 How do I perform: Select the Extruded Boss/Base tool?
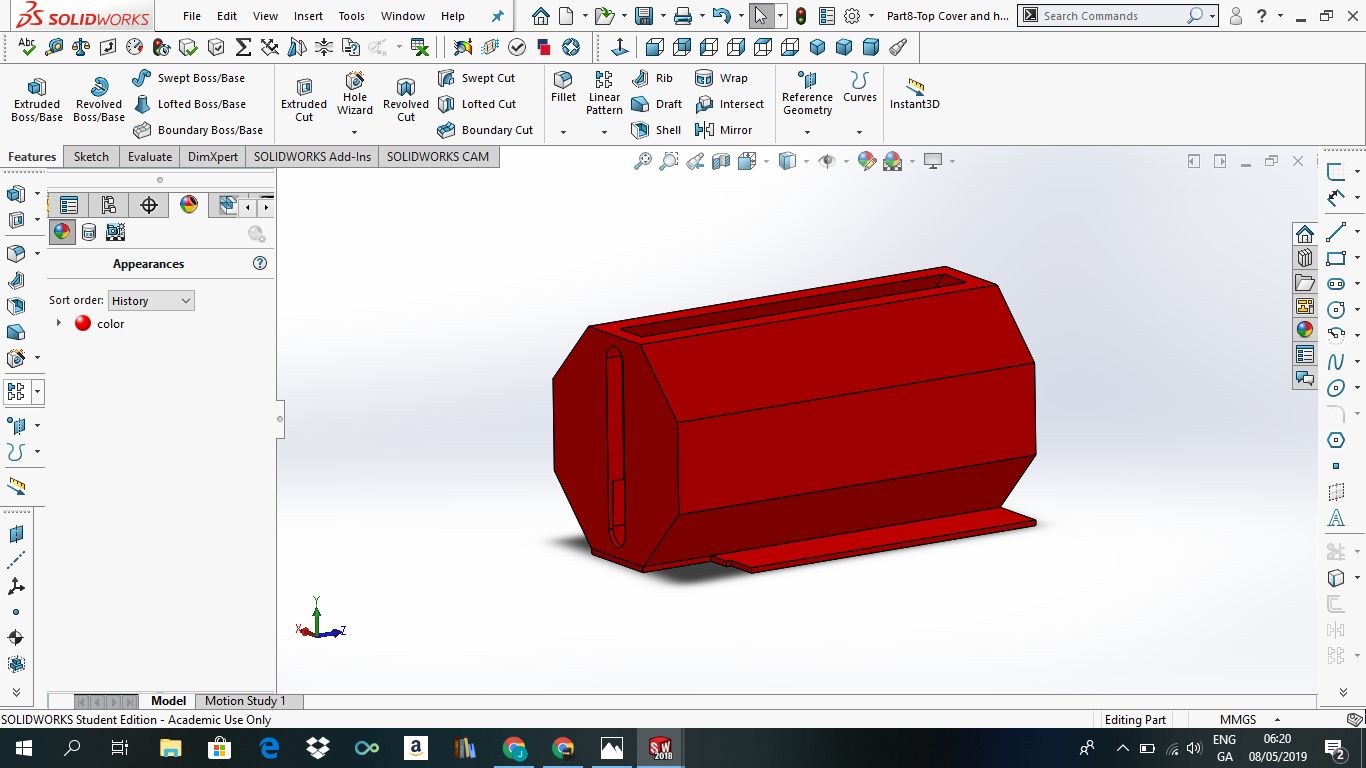(37, 100)
